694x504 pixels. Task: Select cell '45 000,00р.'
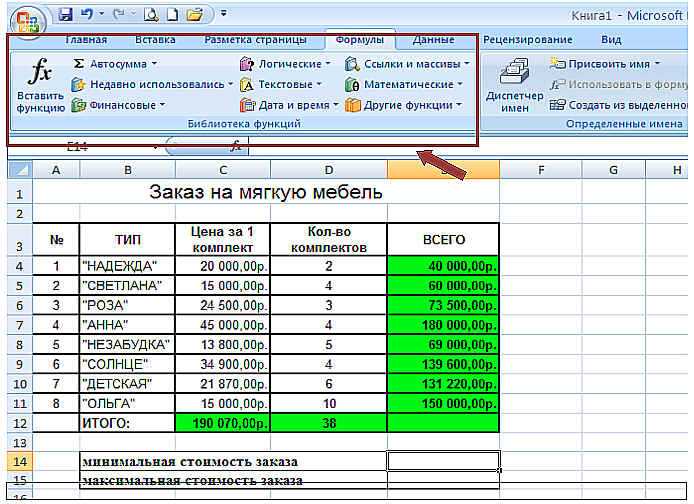[223, 325]
